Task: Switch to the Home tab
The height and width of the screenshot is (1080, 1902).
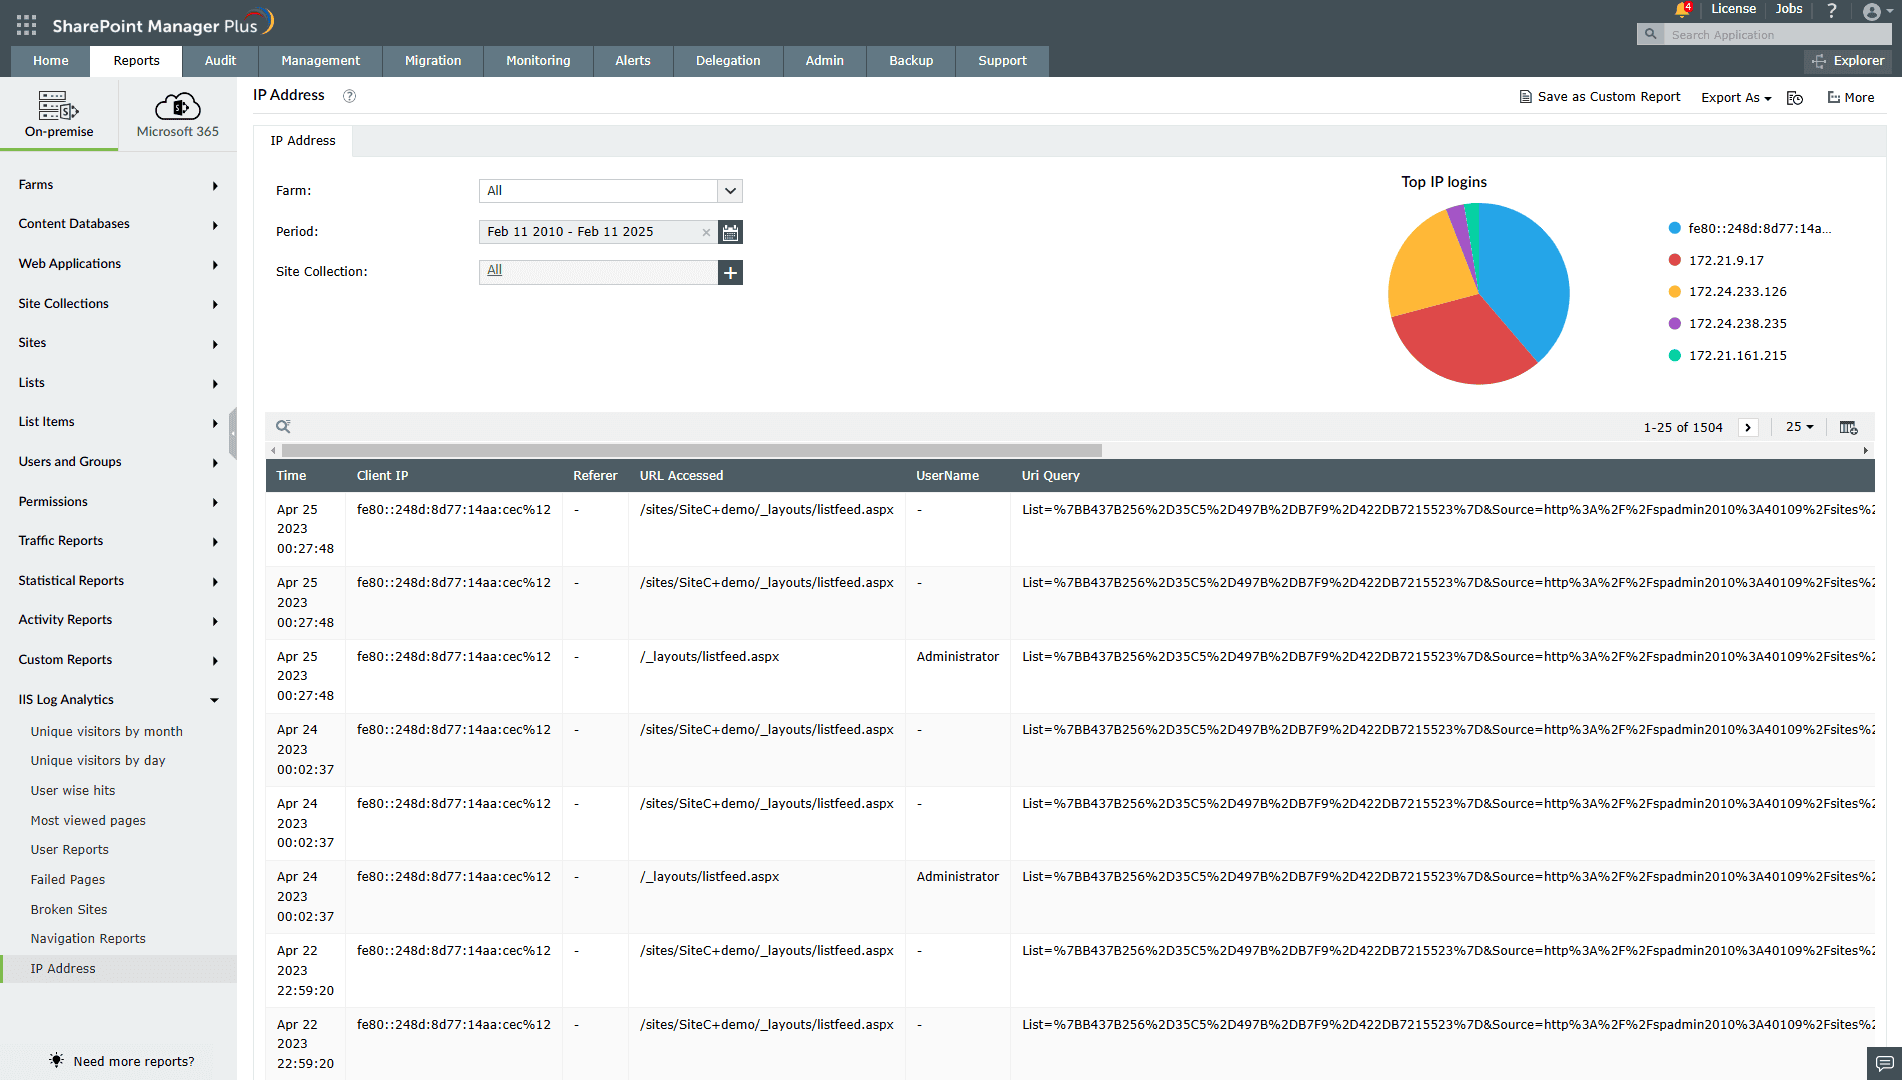Action: 50,61
